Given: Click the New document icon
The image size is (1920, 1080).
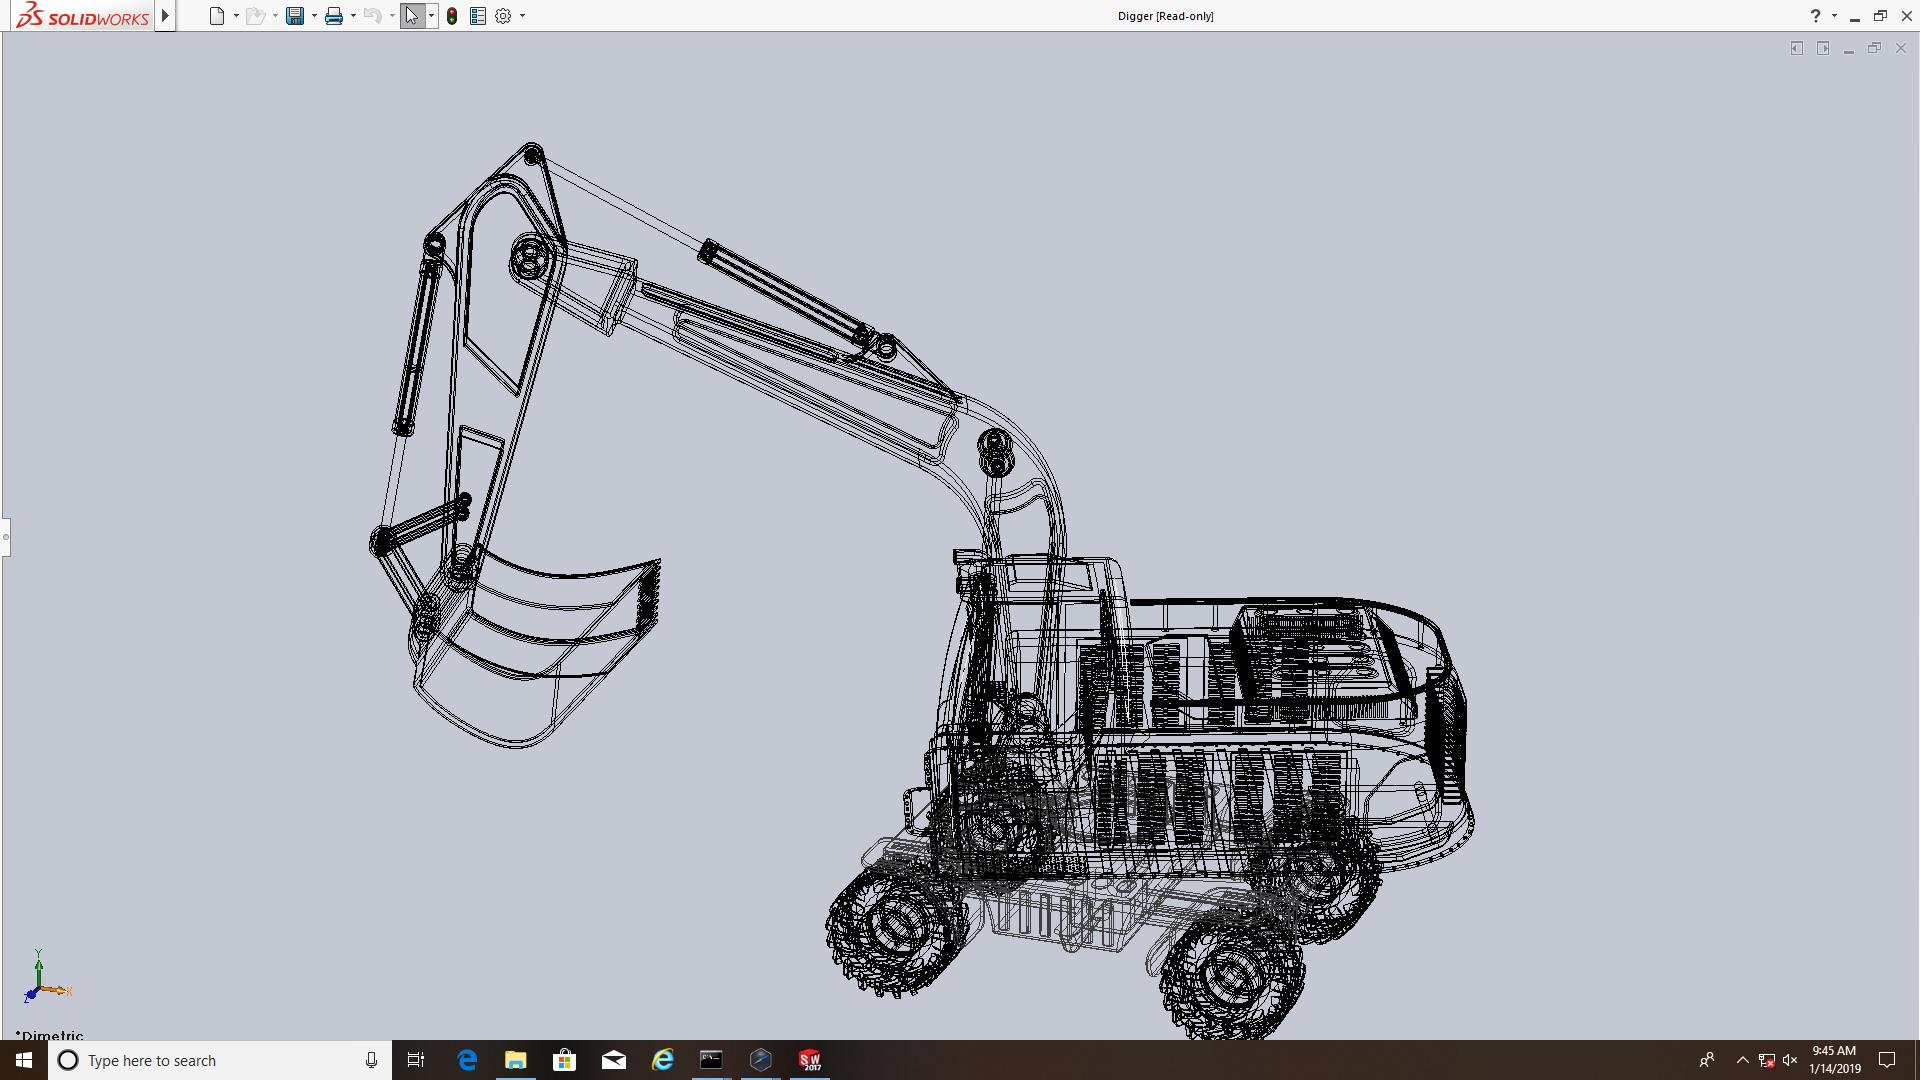Looking at the screenshot, I should click(x=216, y=16).
